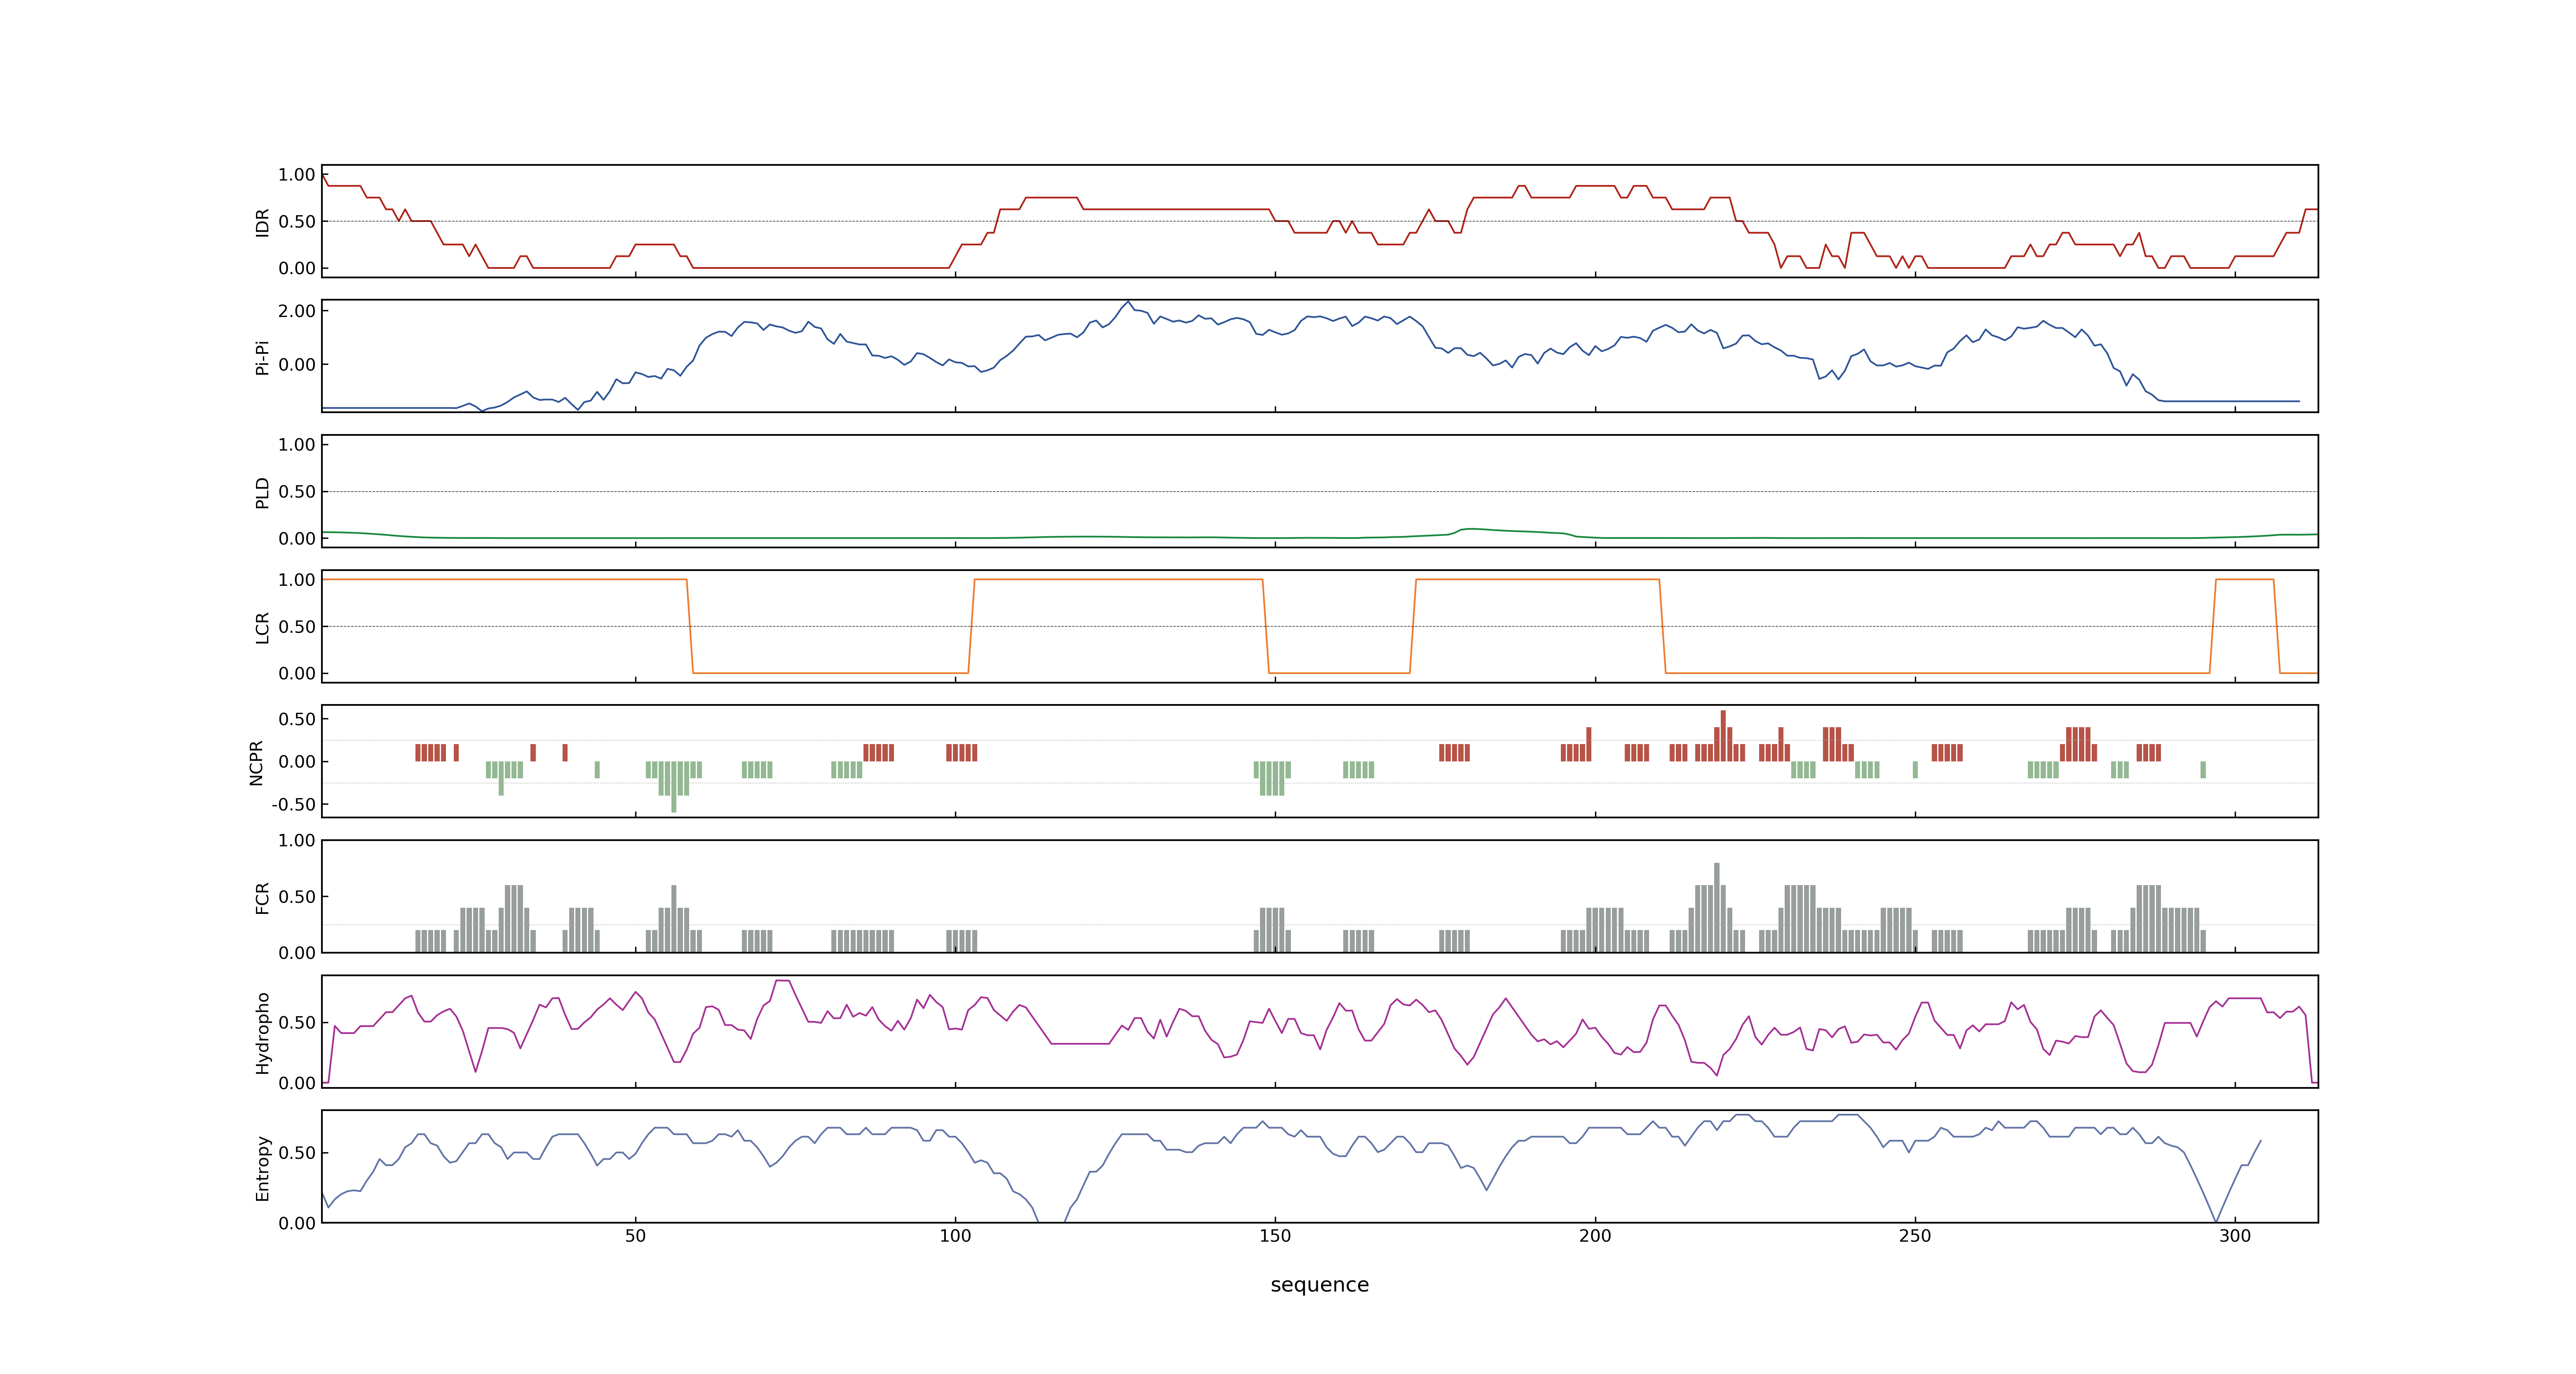This screenshot has width=2576, height=1374.
Task: Click the 0.50 tick of the NCPR panel
Action: 297,719
